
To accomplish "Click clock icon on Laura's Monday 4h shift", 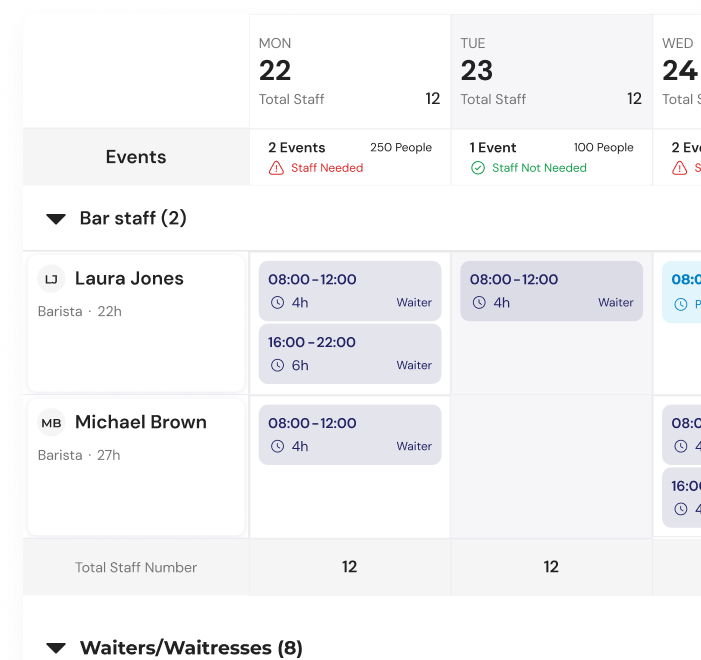I will 277,303.
